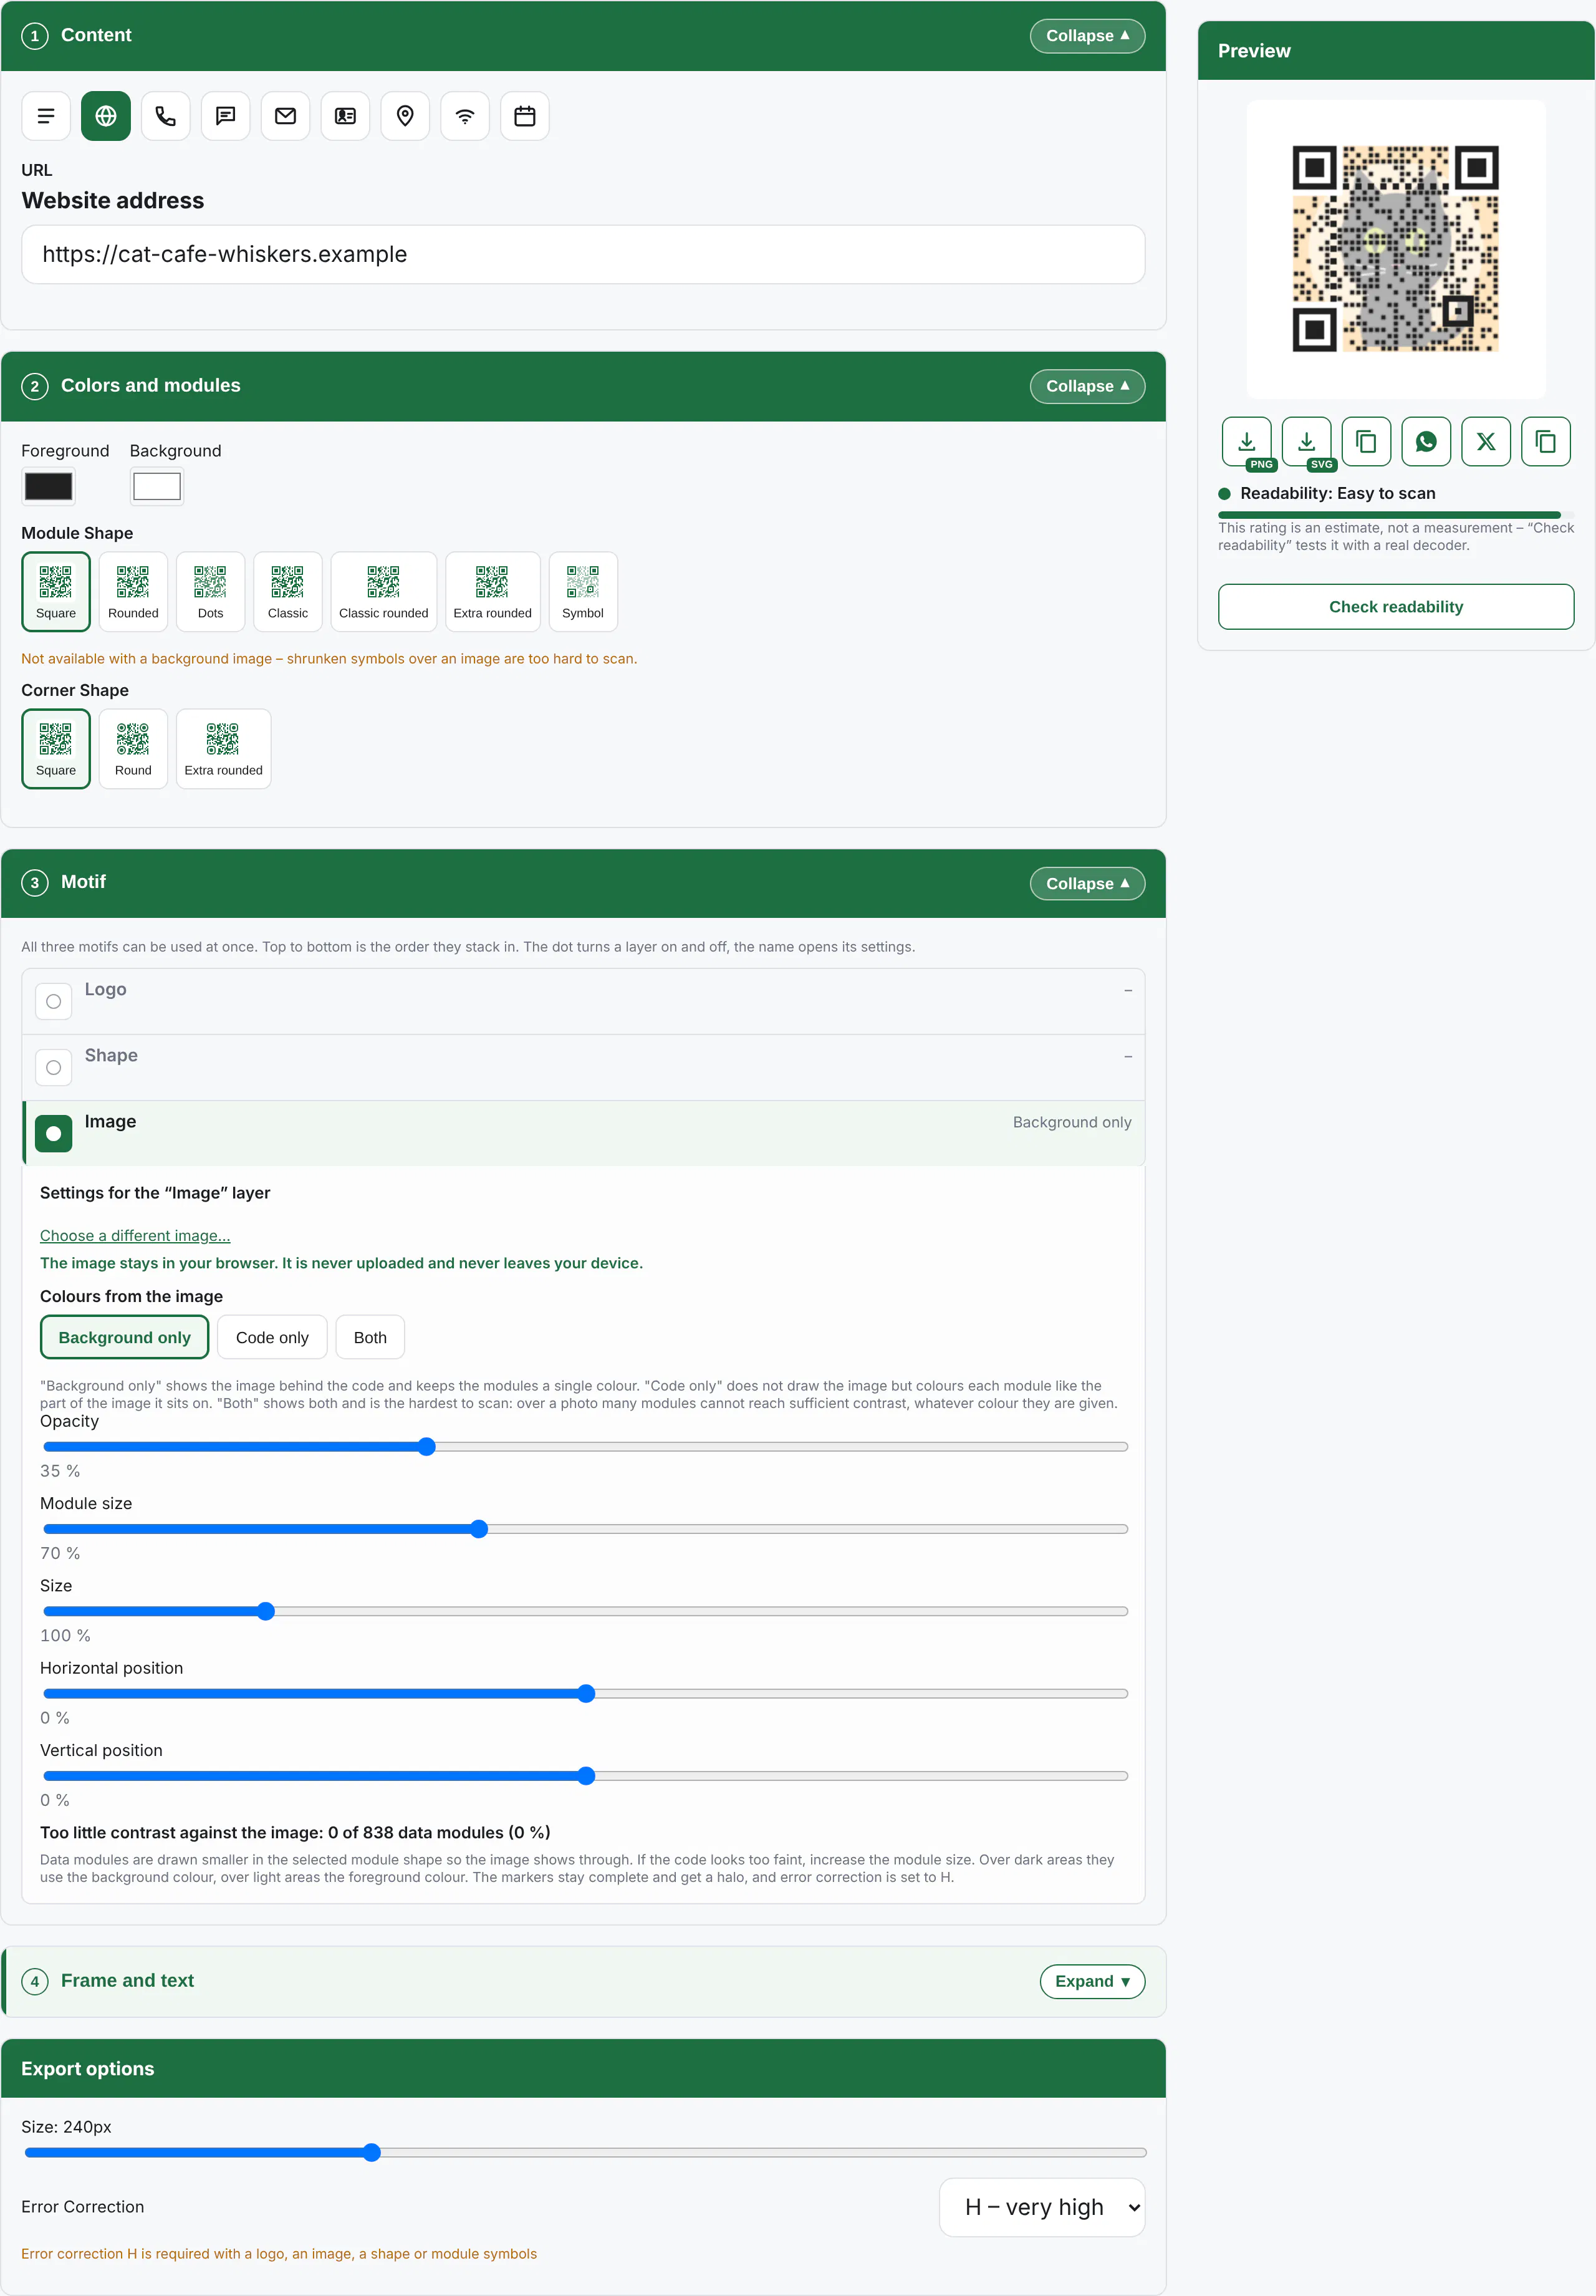Download the QR code as SVG
The width and height of the screenshot is (1596, 2296).
tap(1307, 442)
